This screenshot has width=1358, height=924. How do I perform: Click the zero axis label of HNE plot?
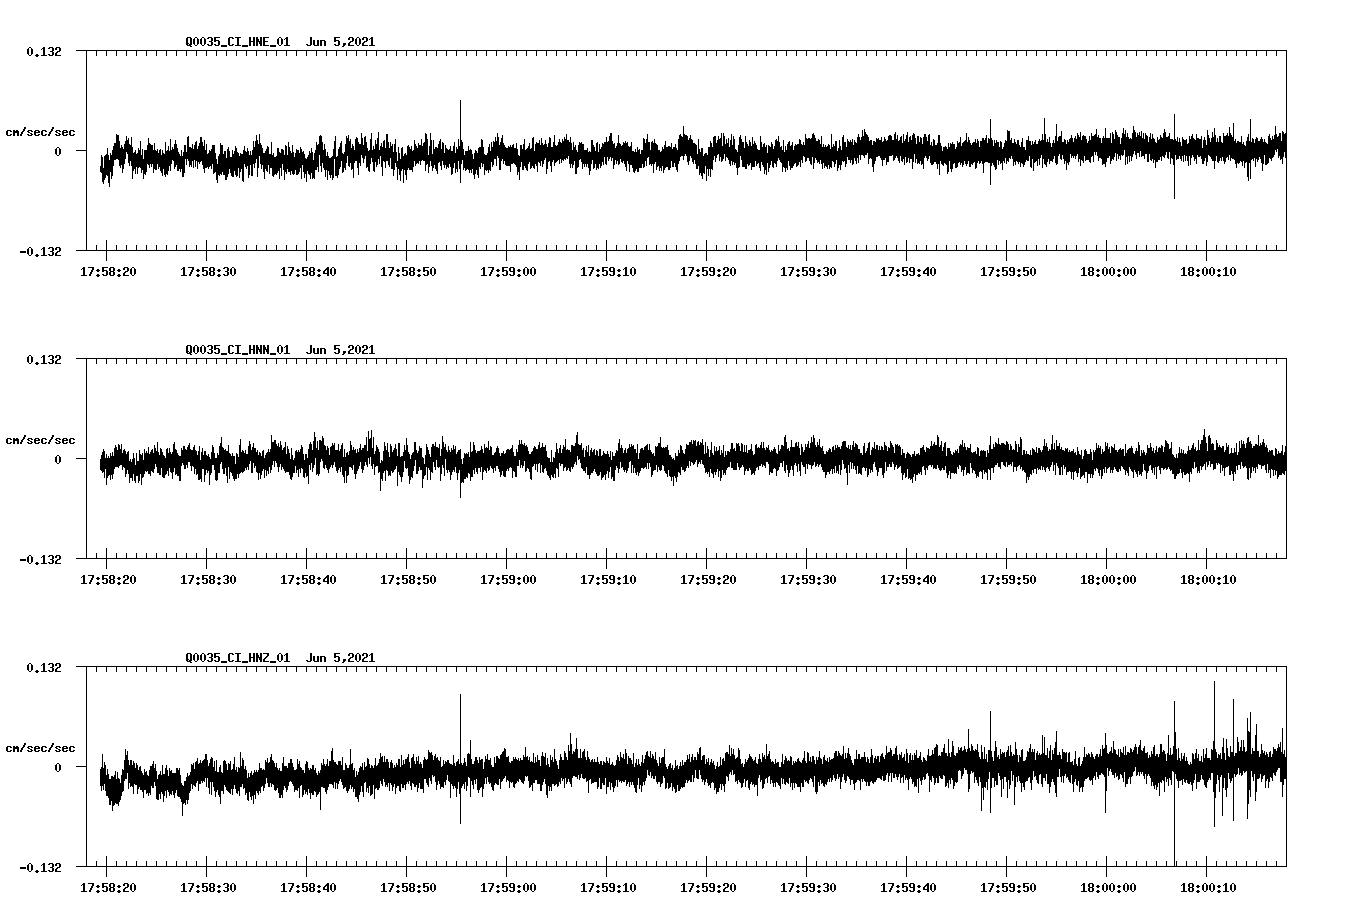point(58,152)
